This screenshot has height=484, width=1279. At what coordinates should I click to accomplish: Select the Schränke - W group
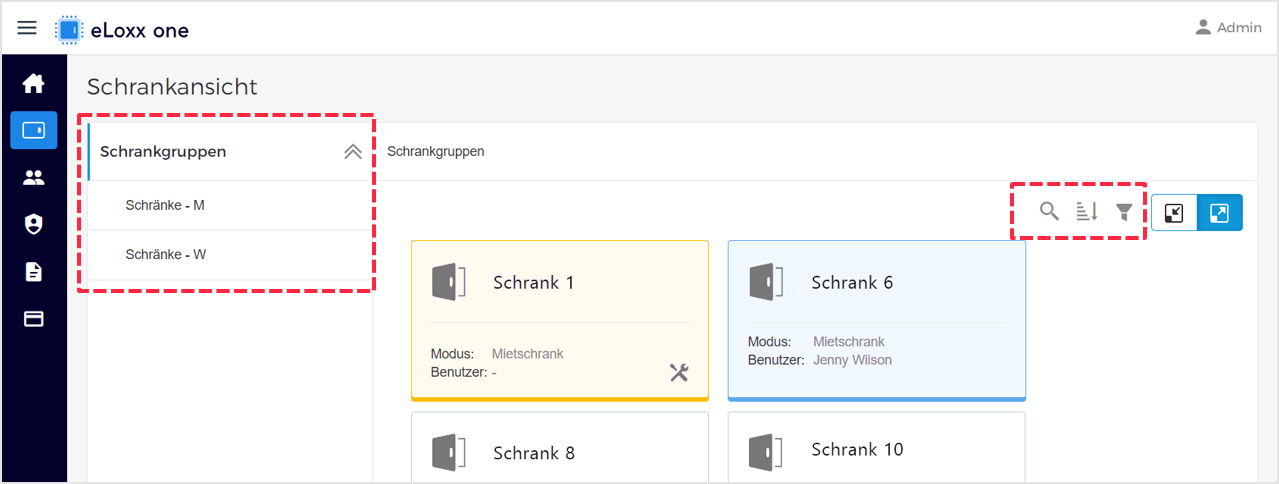point(230,254)
